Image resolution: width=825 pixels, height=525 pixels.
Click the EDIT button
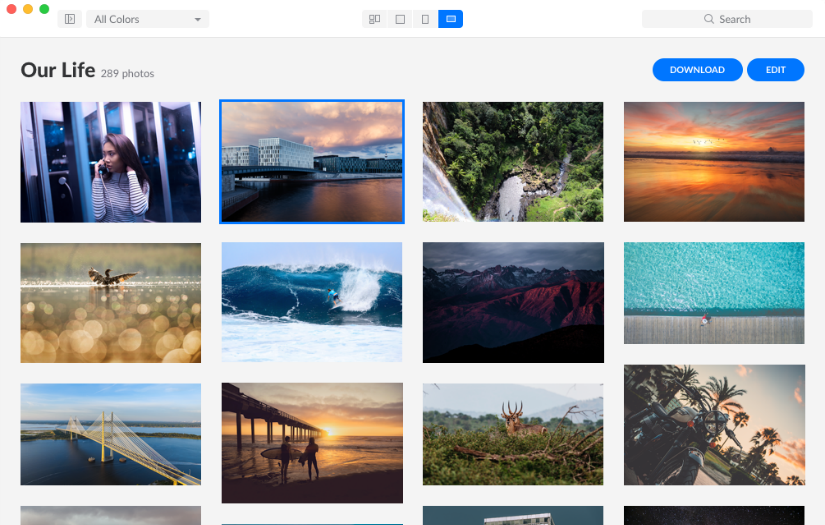pyautogui.click(x=776, y=69)
